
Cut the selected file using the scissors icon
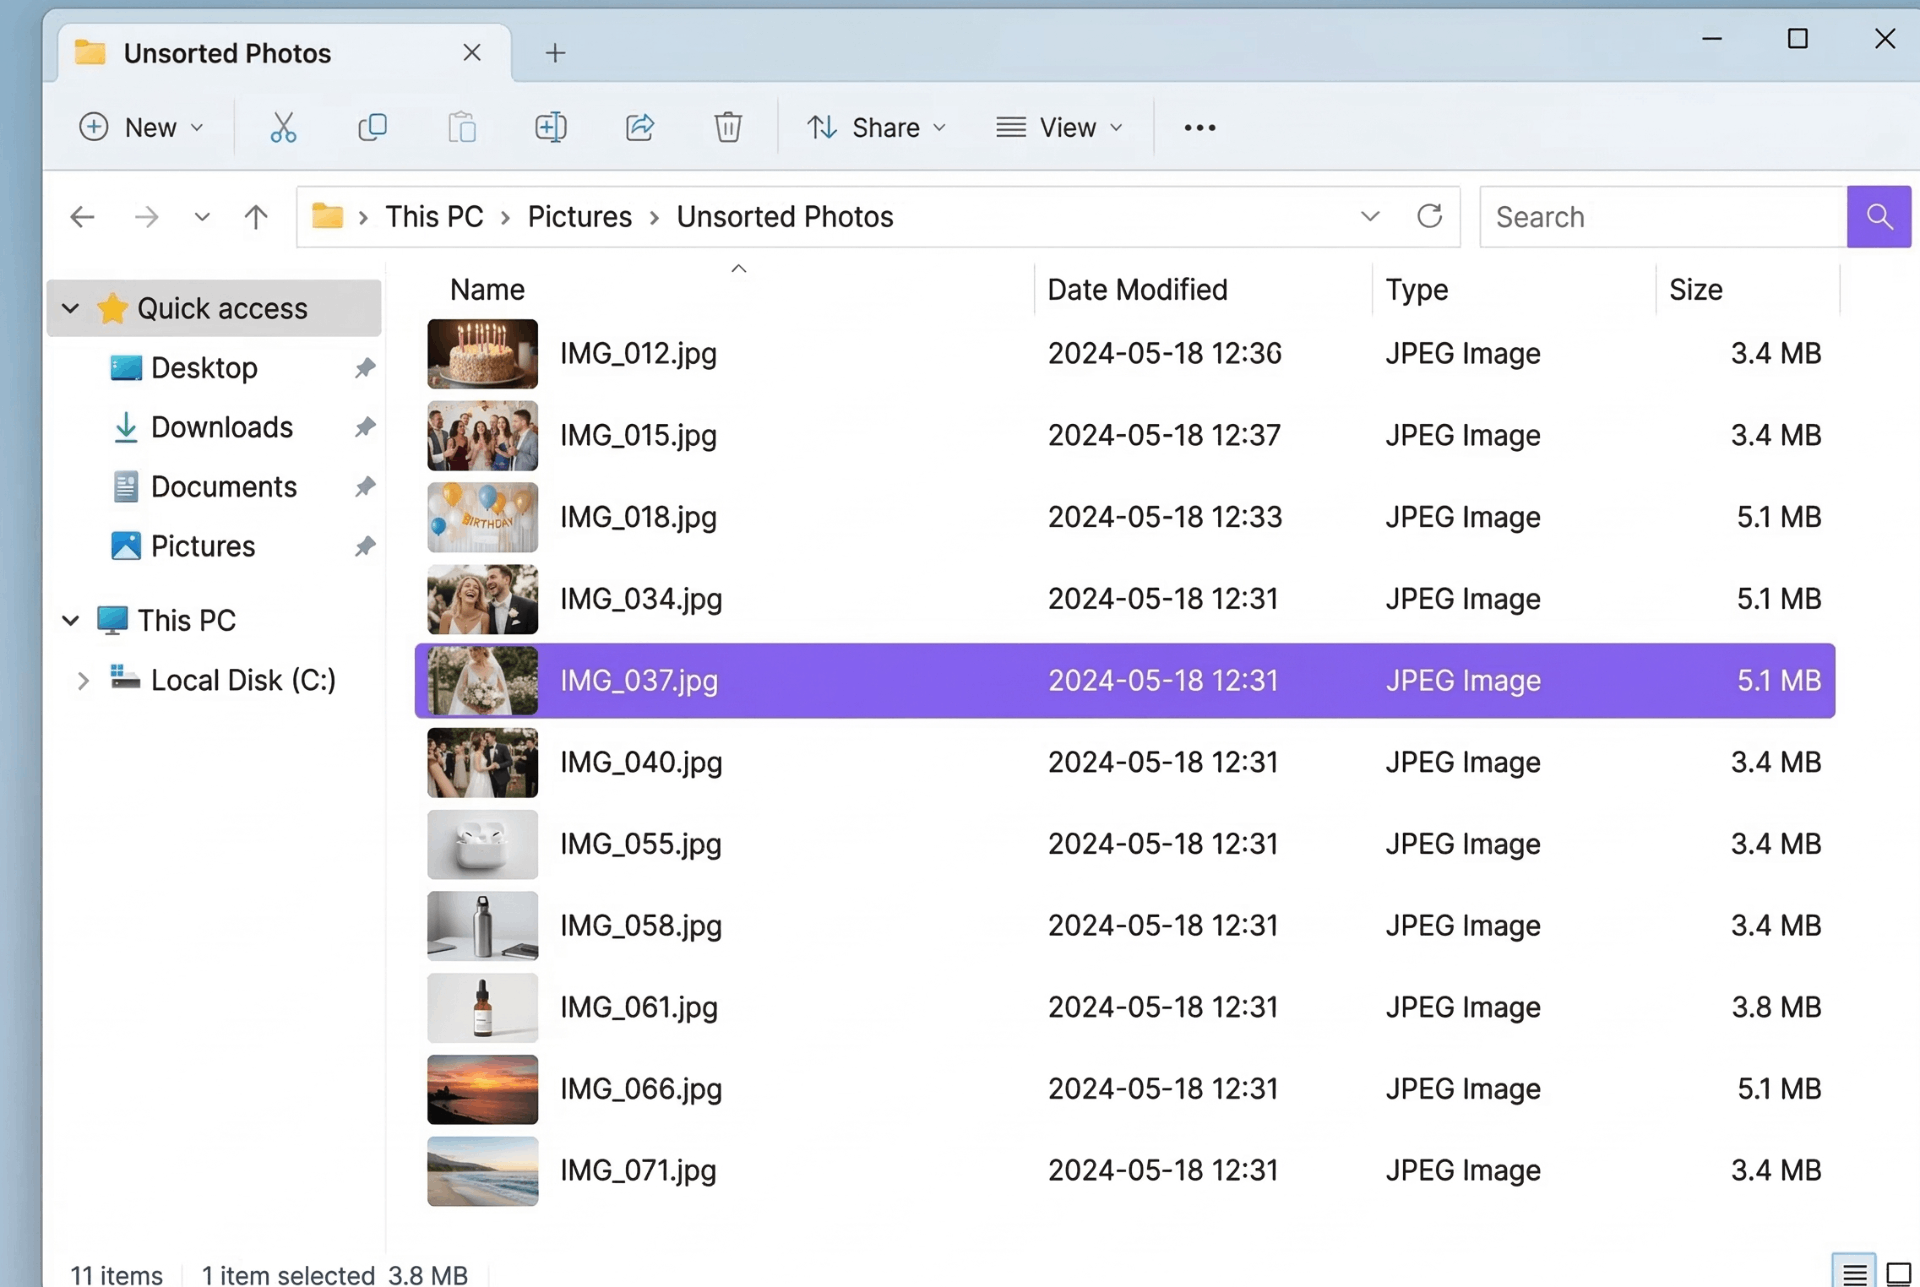pos(283,127)
